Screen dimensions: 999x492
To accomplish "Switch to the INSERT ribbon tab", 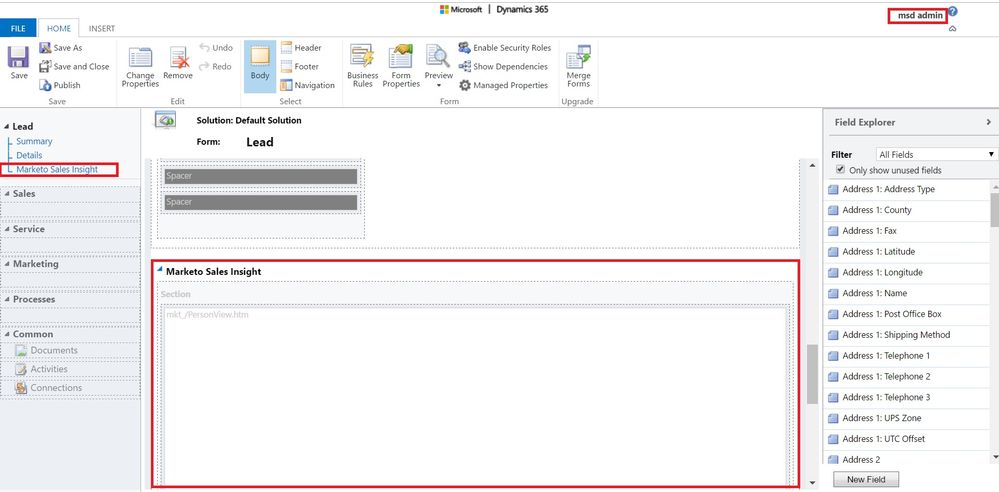I will (x=102, y=29).
